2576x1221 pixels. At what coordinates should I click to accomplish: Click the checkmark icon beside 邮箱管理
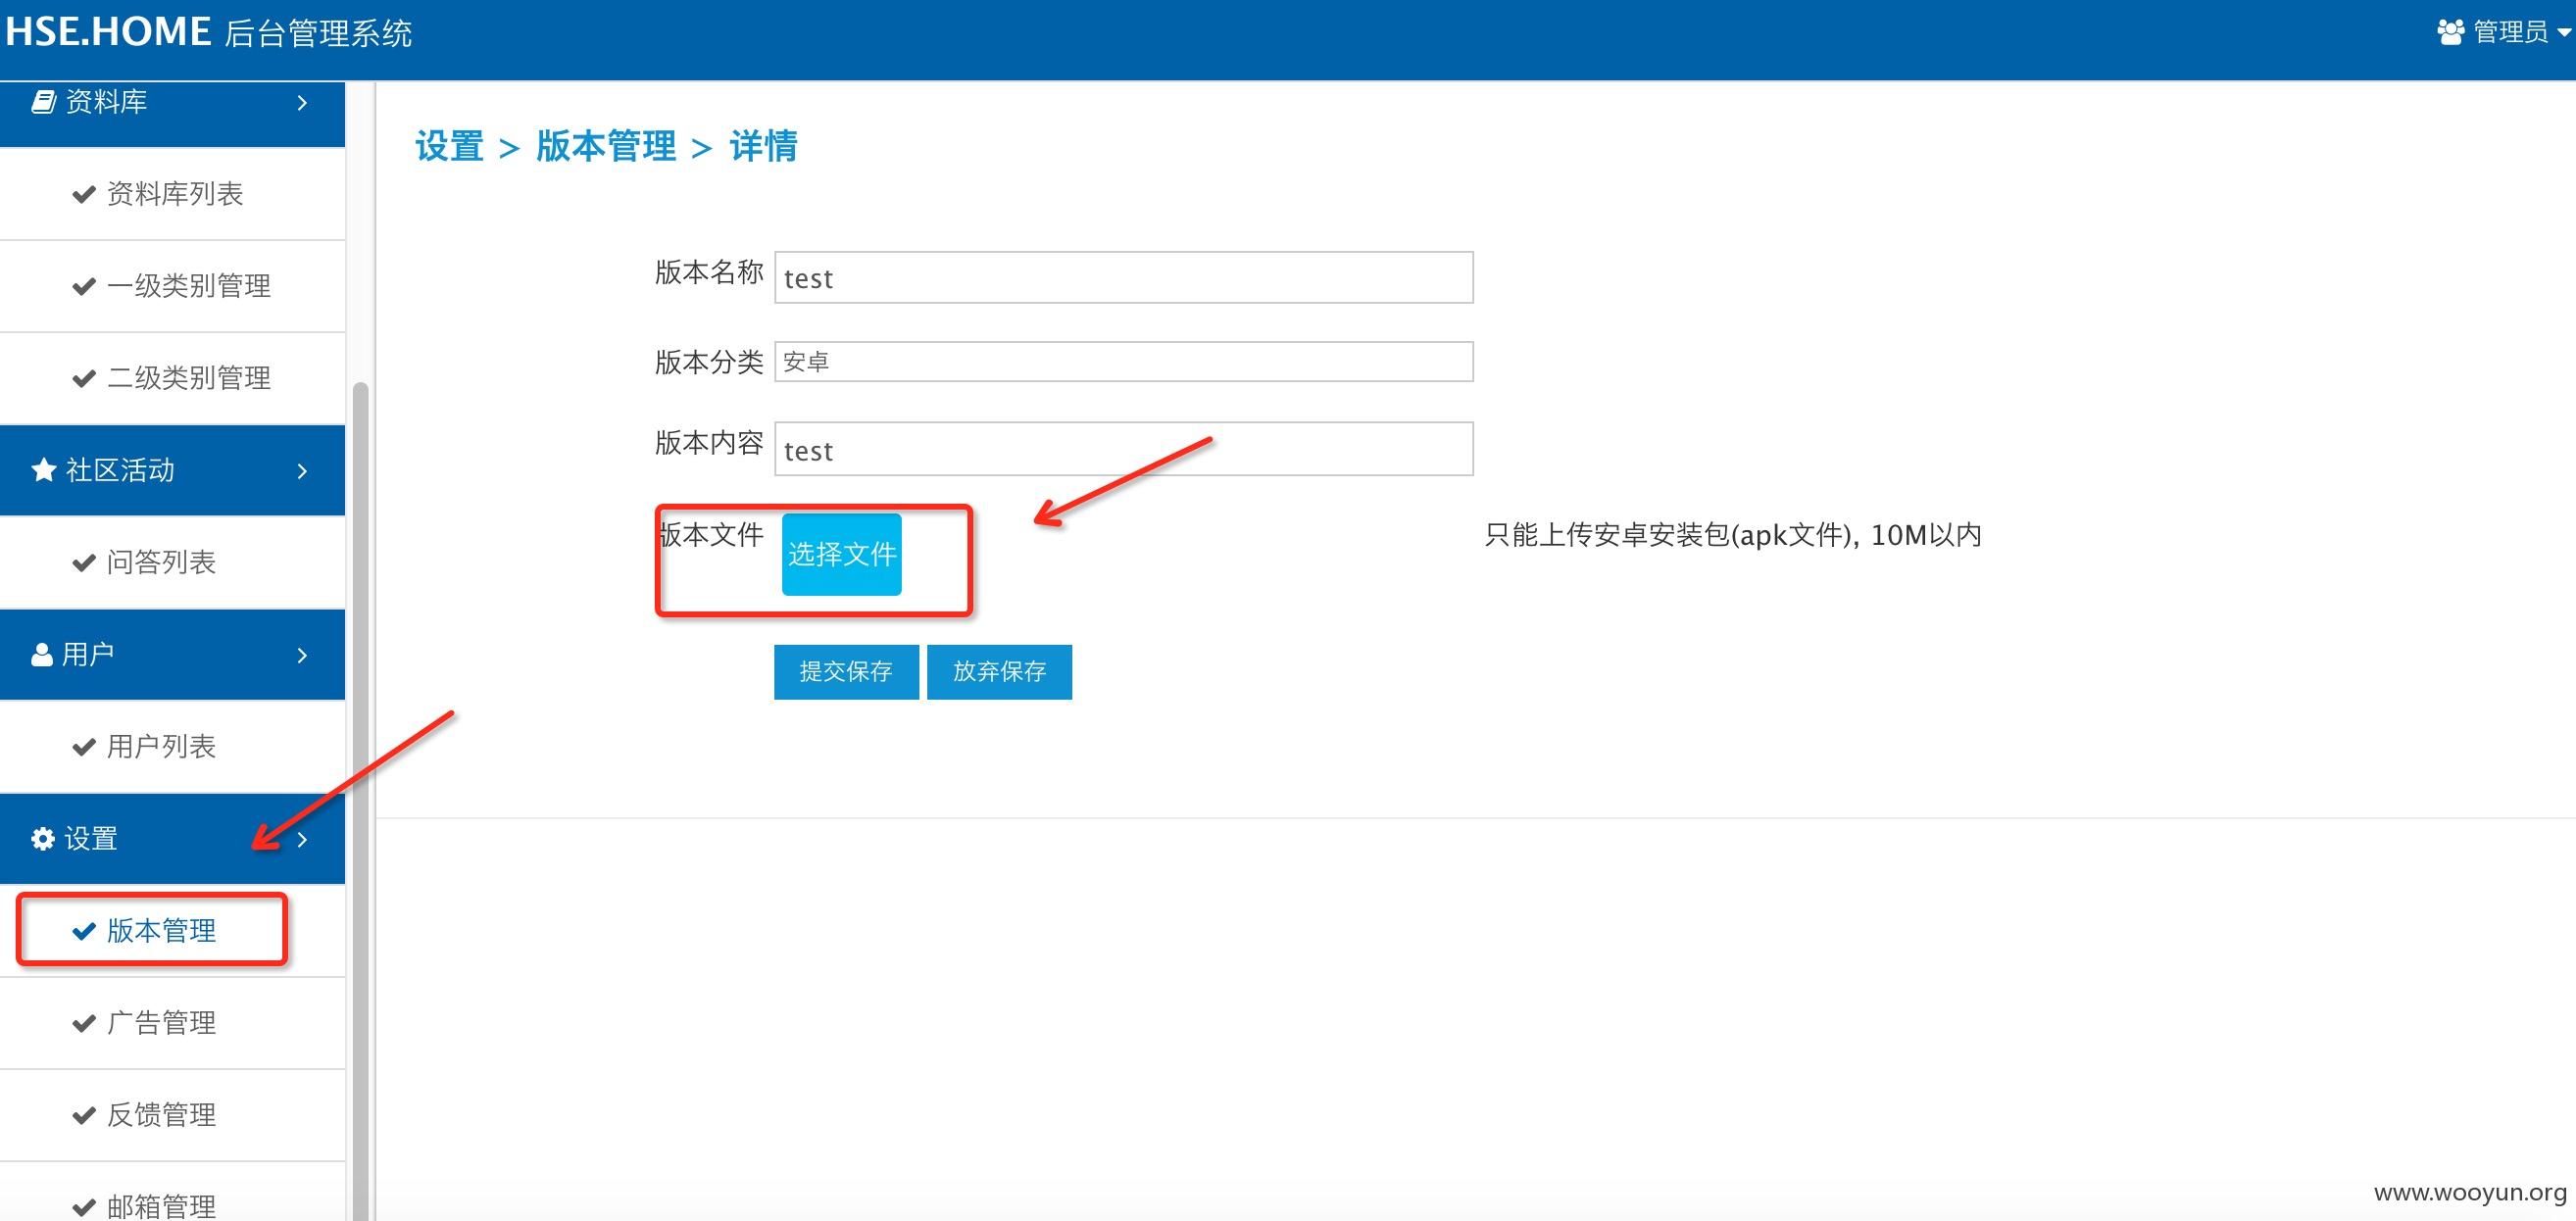84,1208
